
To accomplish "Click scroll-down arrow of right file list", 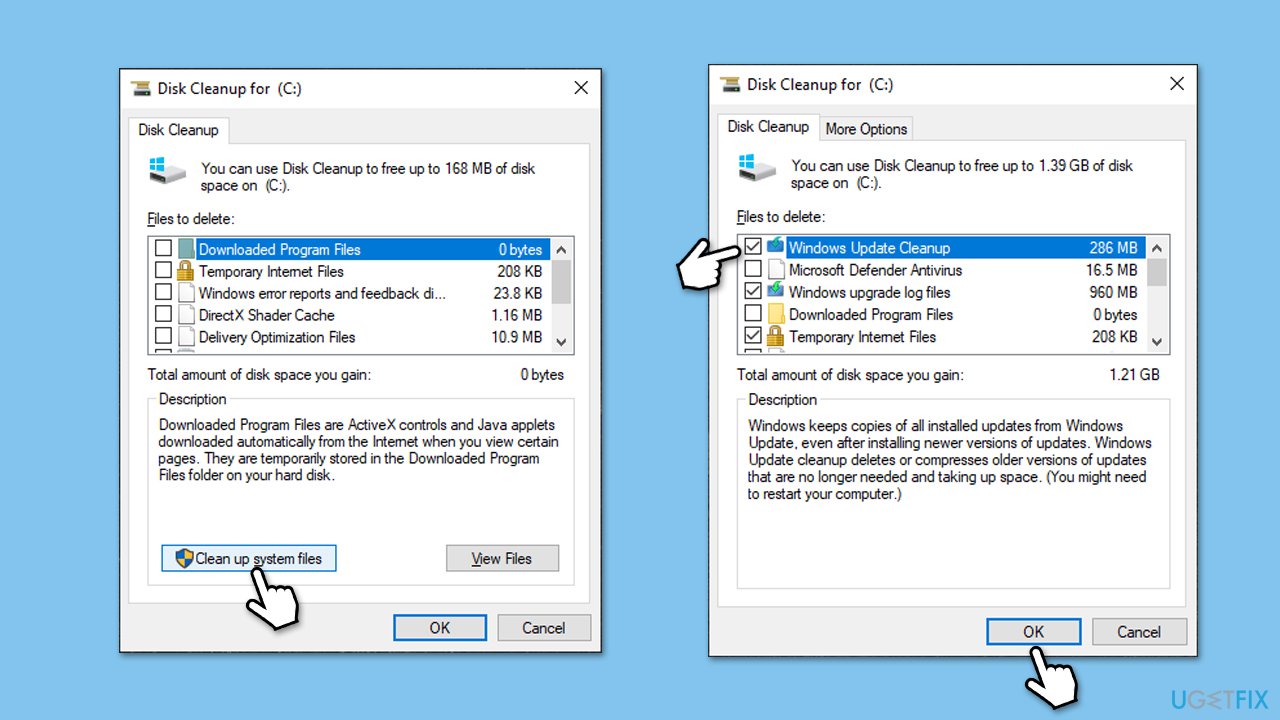I will pos(1157,341).
